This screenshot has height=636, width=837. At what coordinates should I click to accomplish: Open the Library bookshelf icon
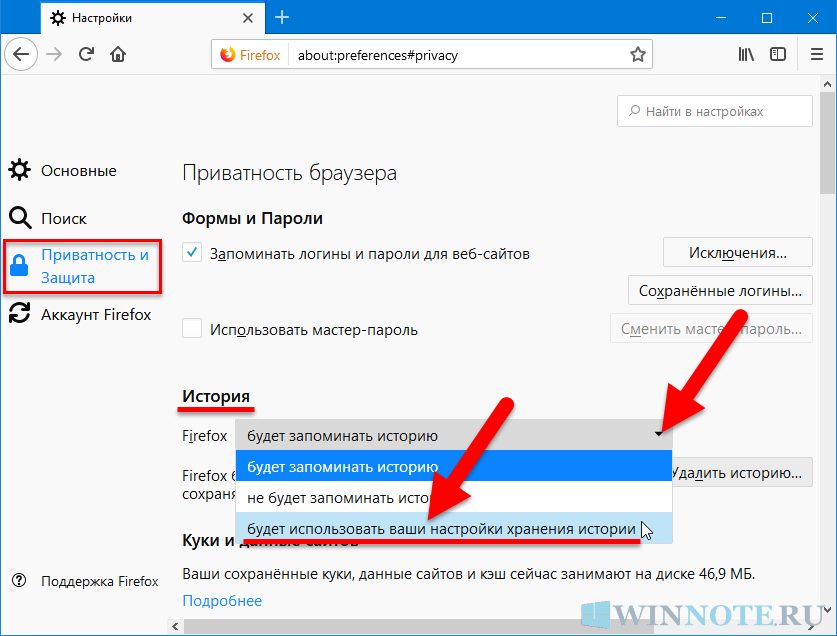pyautogui.click(x=746, y=54)
